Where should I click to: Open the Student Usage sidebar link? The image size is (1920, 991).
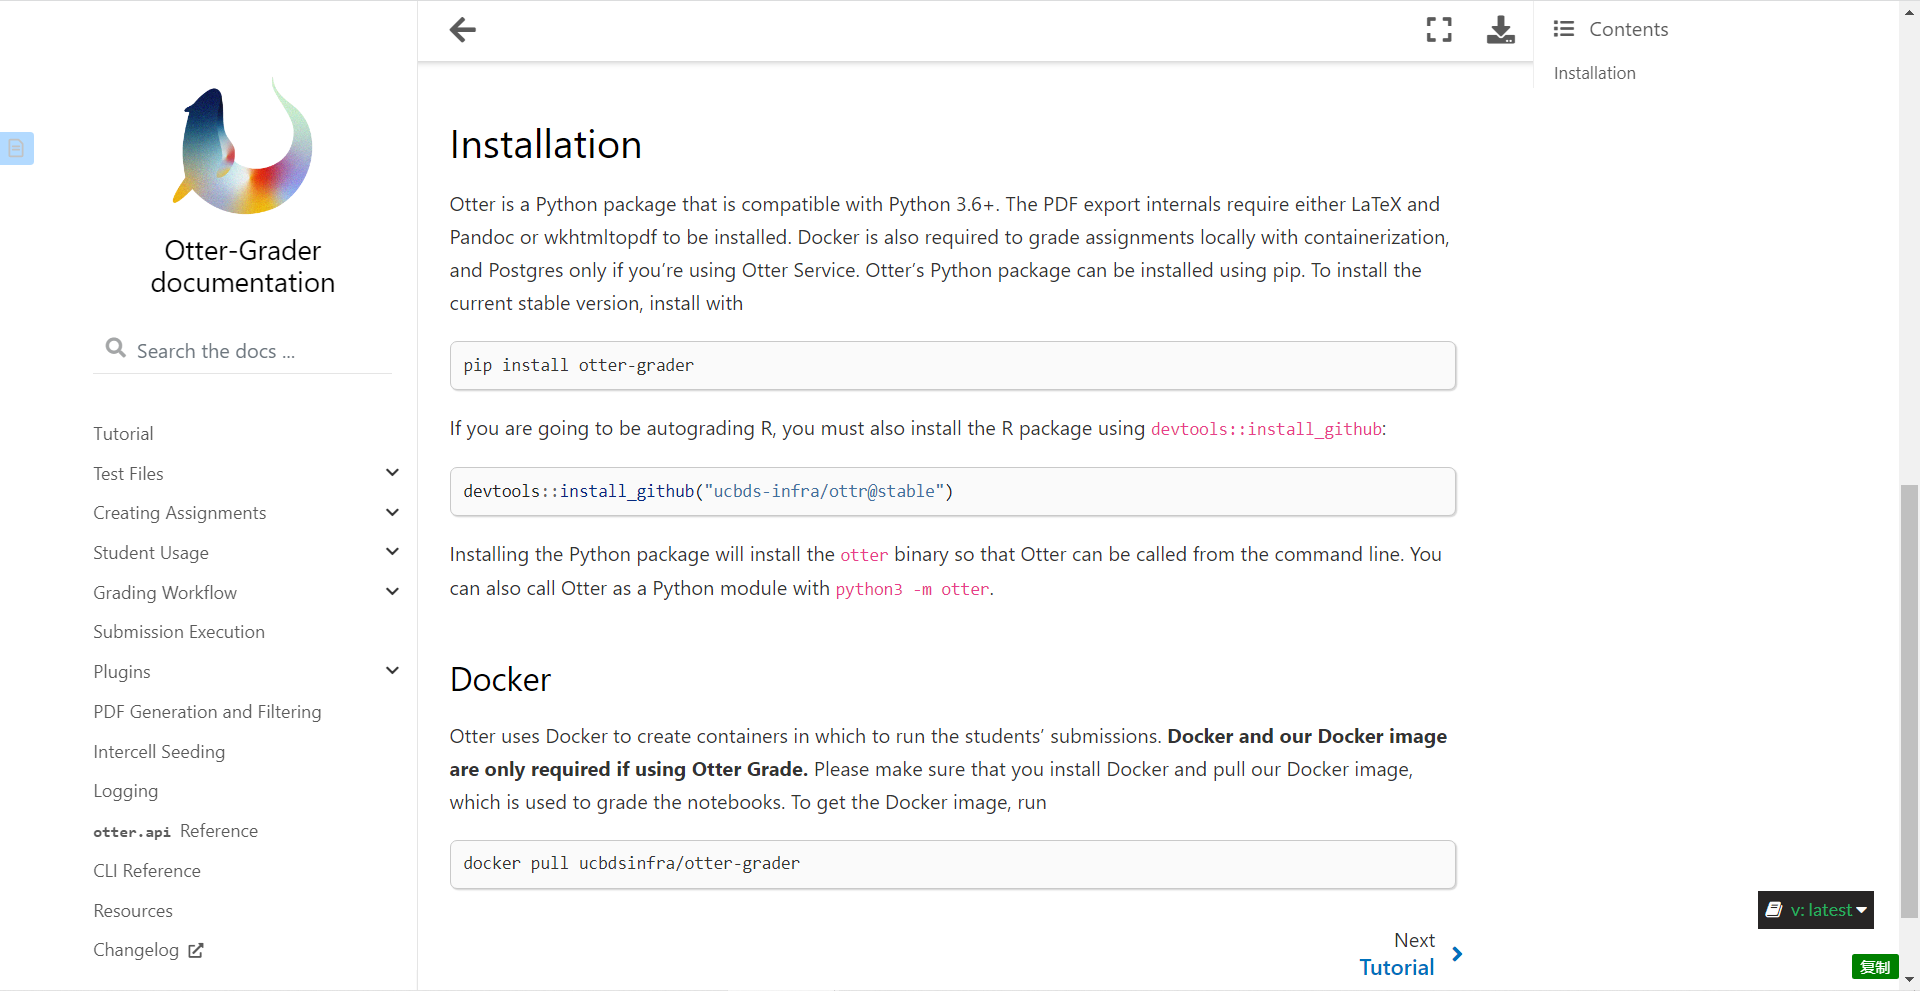click(151, 553)
